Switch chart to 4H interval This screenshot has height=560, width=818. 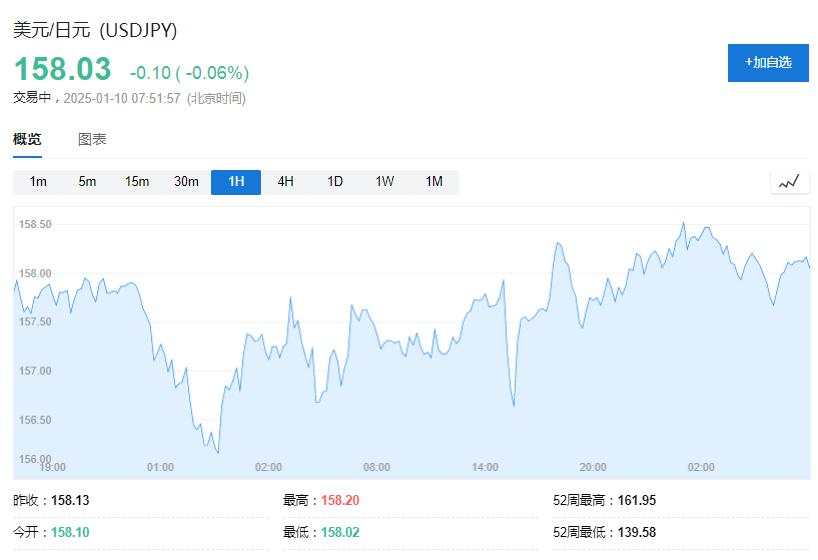point(285,182)
